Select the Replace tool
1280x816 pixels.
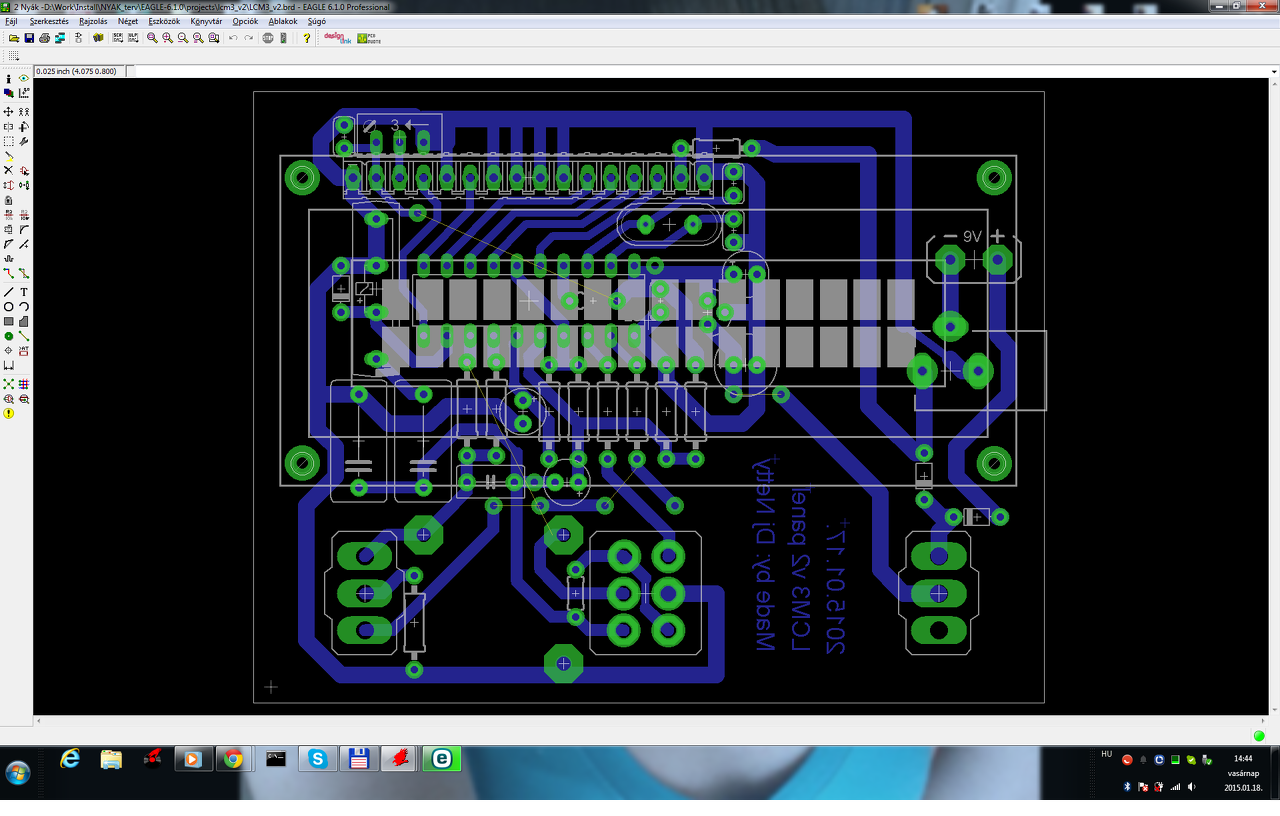pyautogui.click(x=24, y=185)
